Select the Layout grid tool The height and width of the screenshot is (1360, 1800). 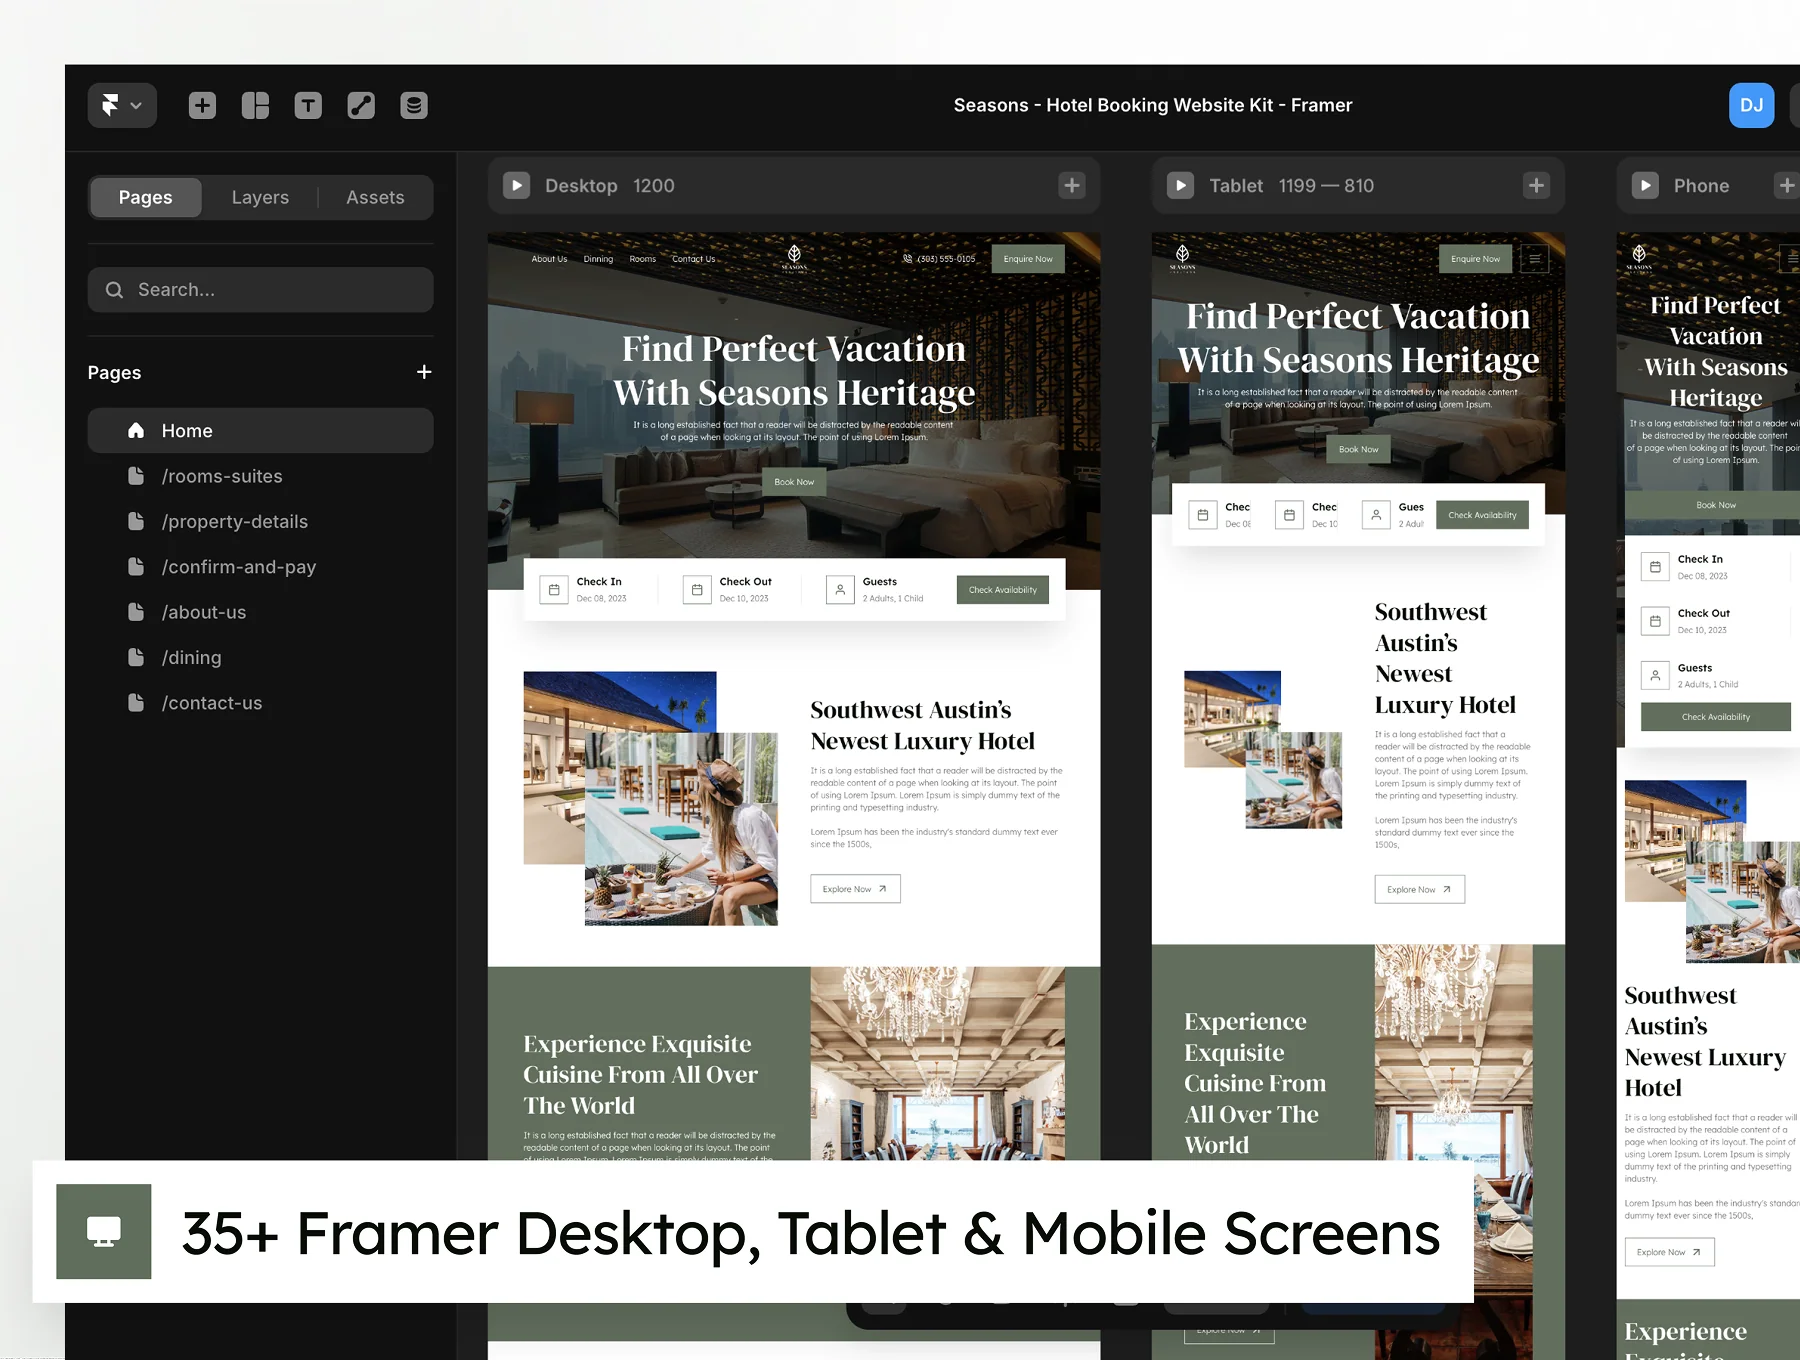coord(255,105)
